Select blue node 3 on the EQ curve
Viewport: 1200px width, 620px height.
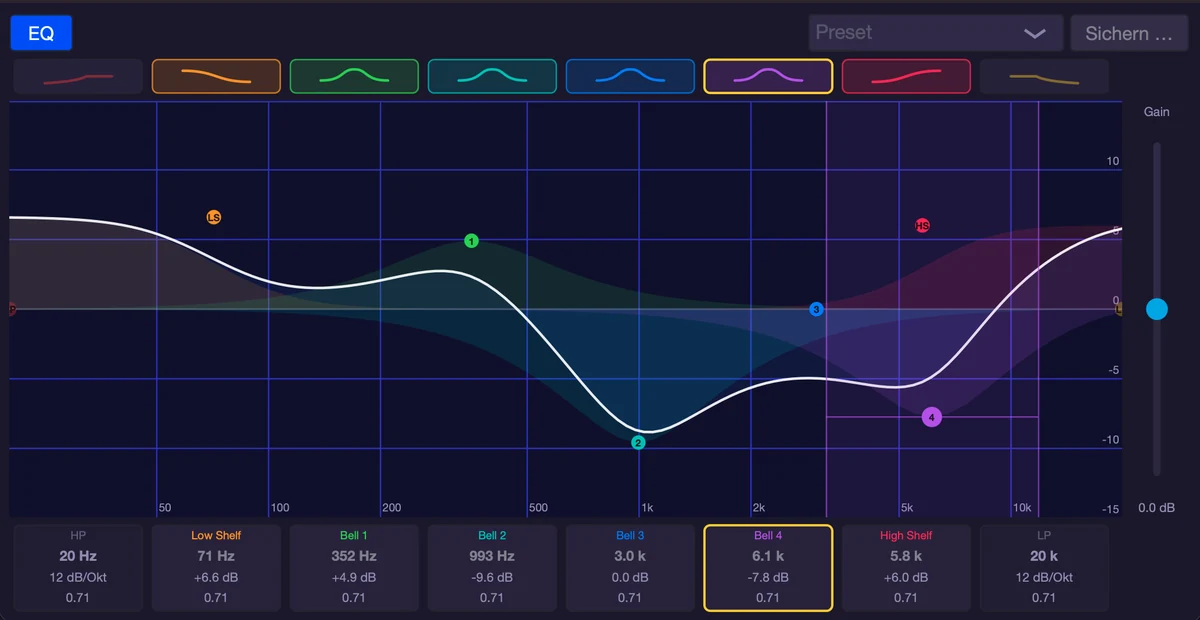[816, 309]
